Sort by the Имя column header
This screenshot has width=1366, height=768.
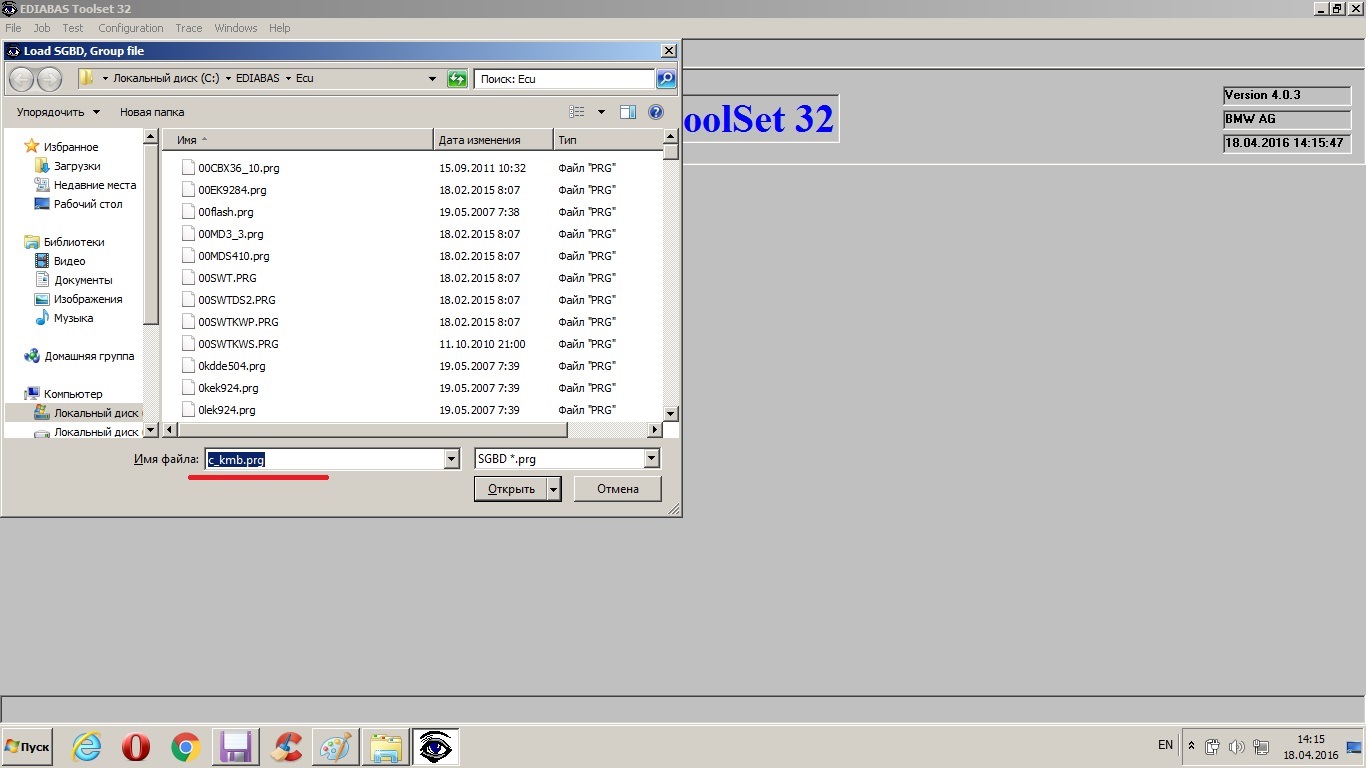pyautogui.click(x=297, y=140)
